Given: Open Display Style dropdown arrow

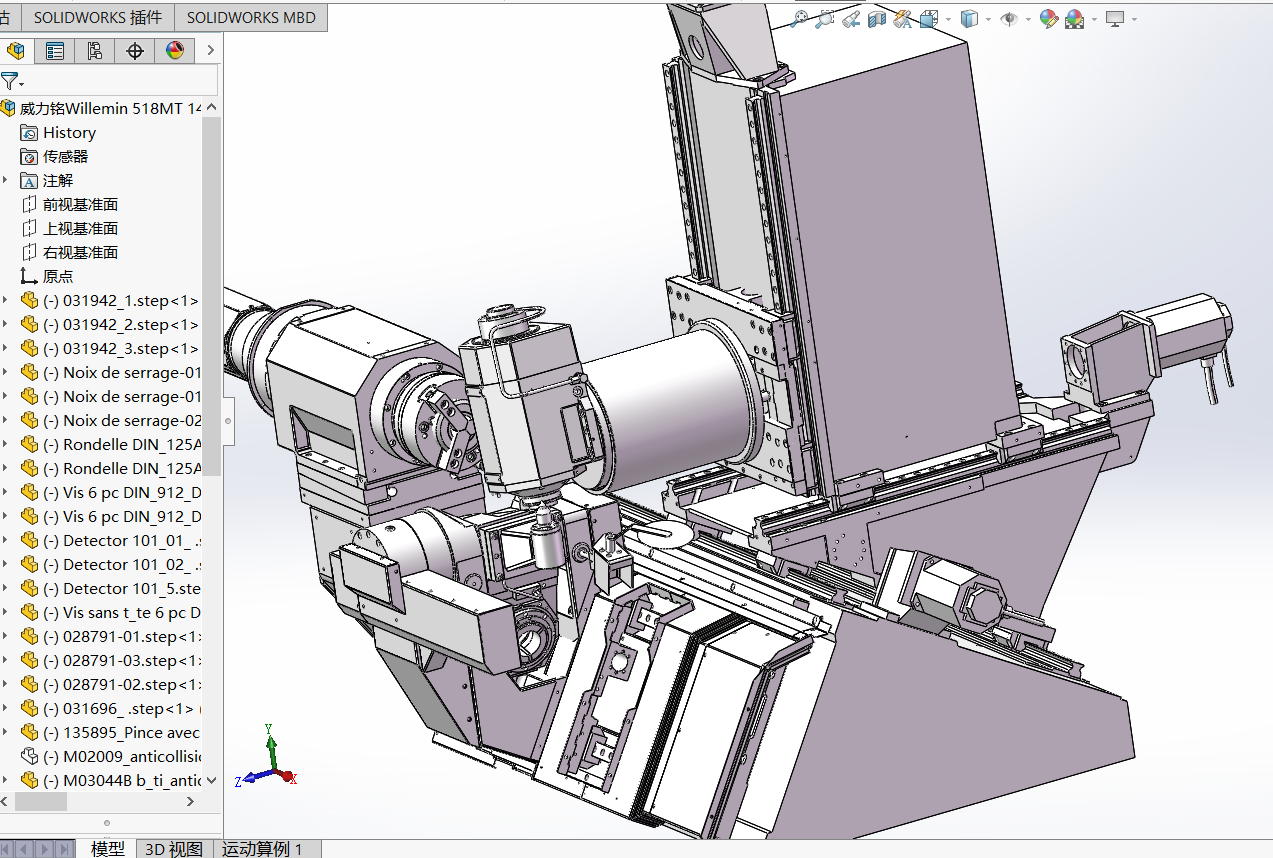Looking at the screenshot, I should (987, 19).
